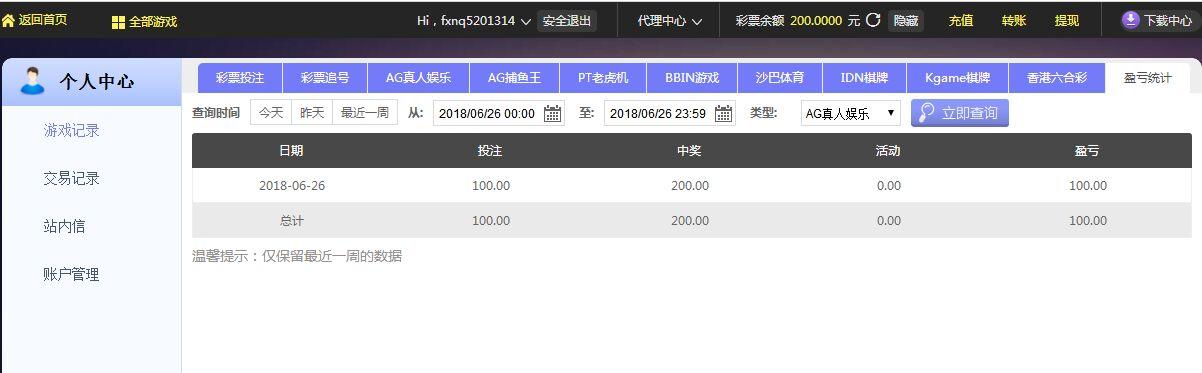Expand the fxnq5201314 account dropdown
The height and width of the screenshot is (373, 1202).
point(526,21)
